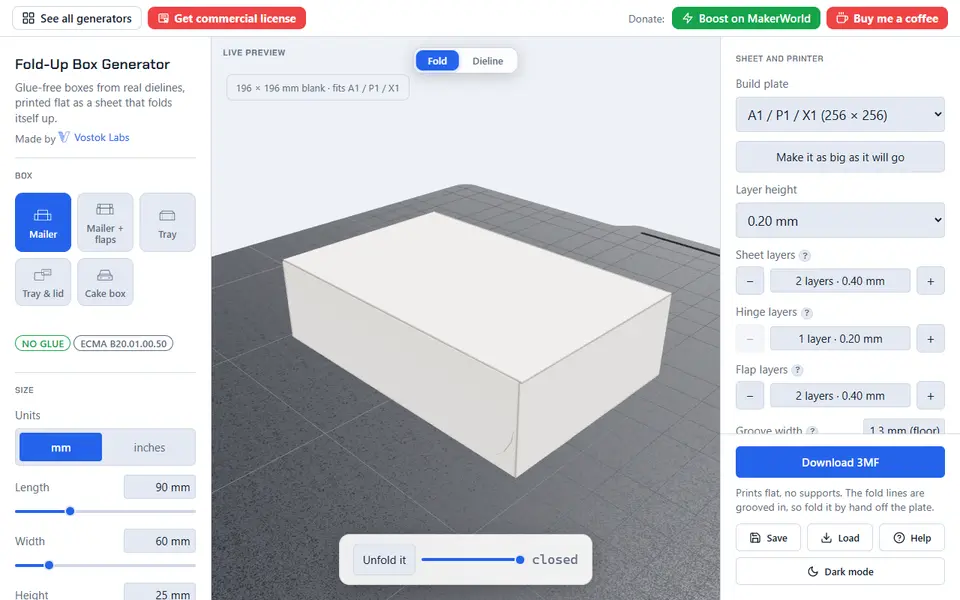Switch preview to Fold tab
The height and width of the screenshot is (600, 960).
point(437,61)
